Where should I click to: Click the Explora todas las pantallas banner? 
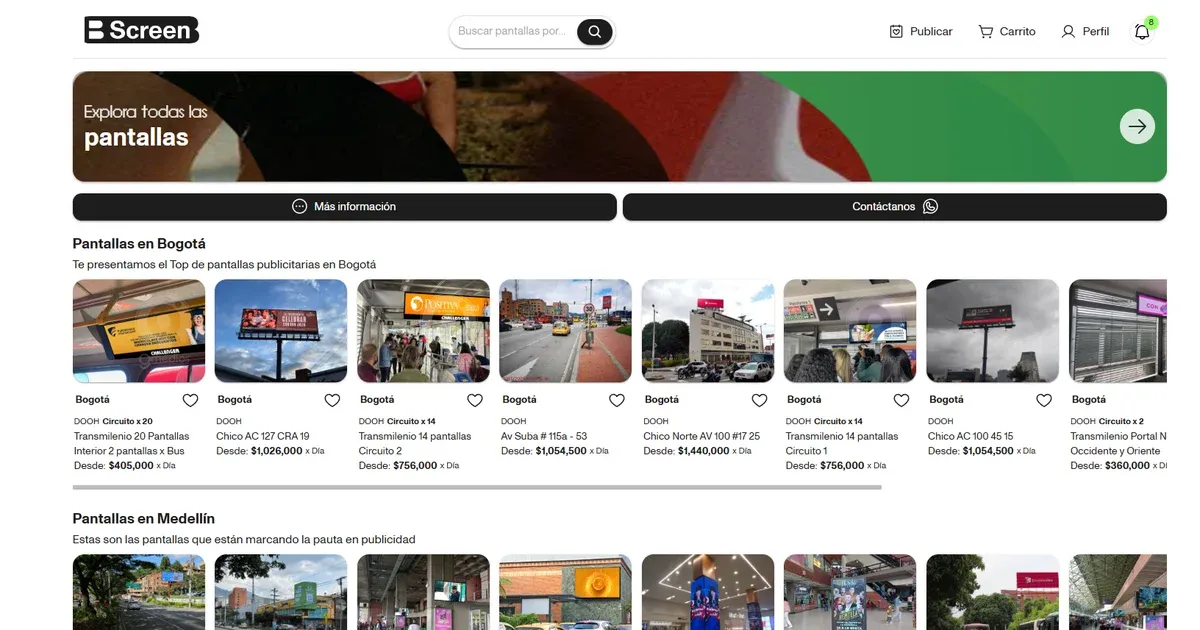pyautogui.click(x=619, y=126)
